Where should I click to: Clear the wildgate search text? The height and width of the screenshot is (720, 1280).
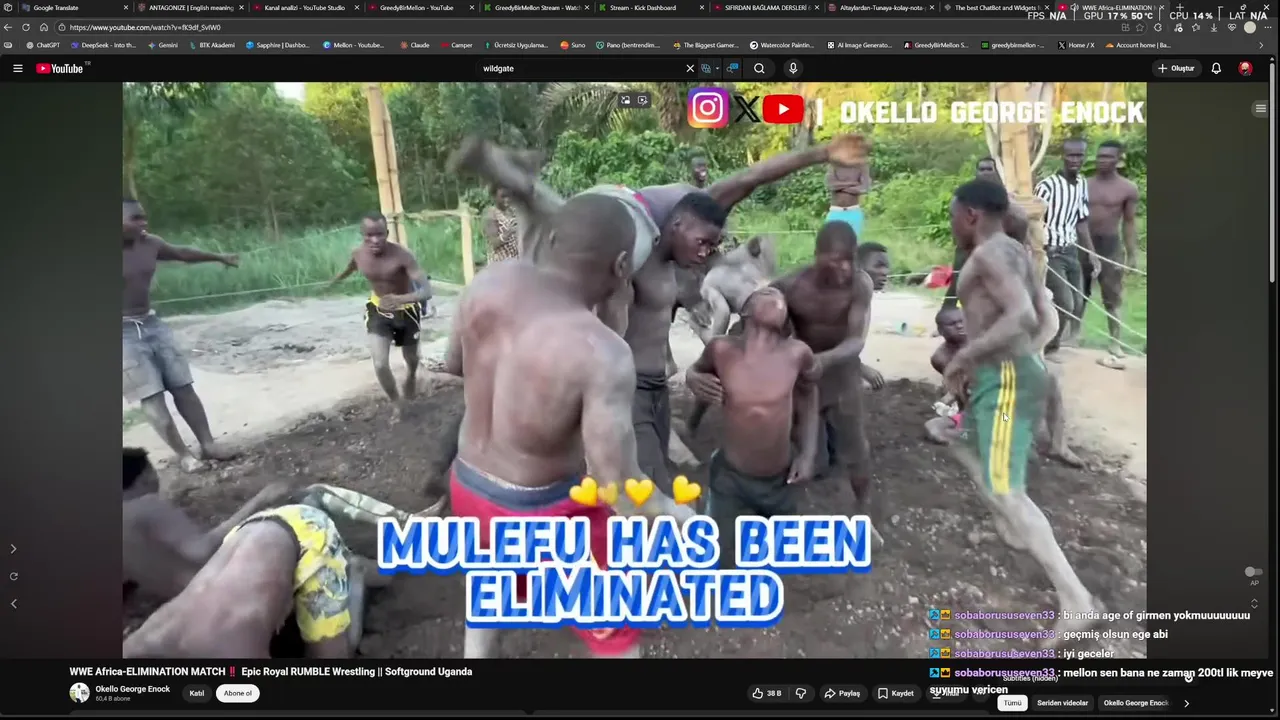[x=689, y=68]
